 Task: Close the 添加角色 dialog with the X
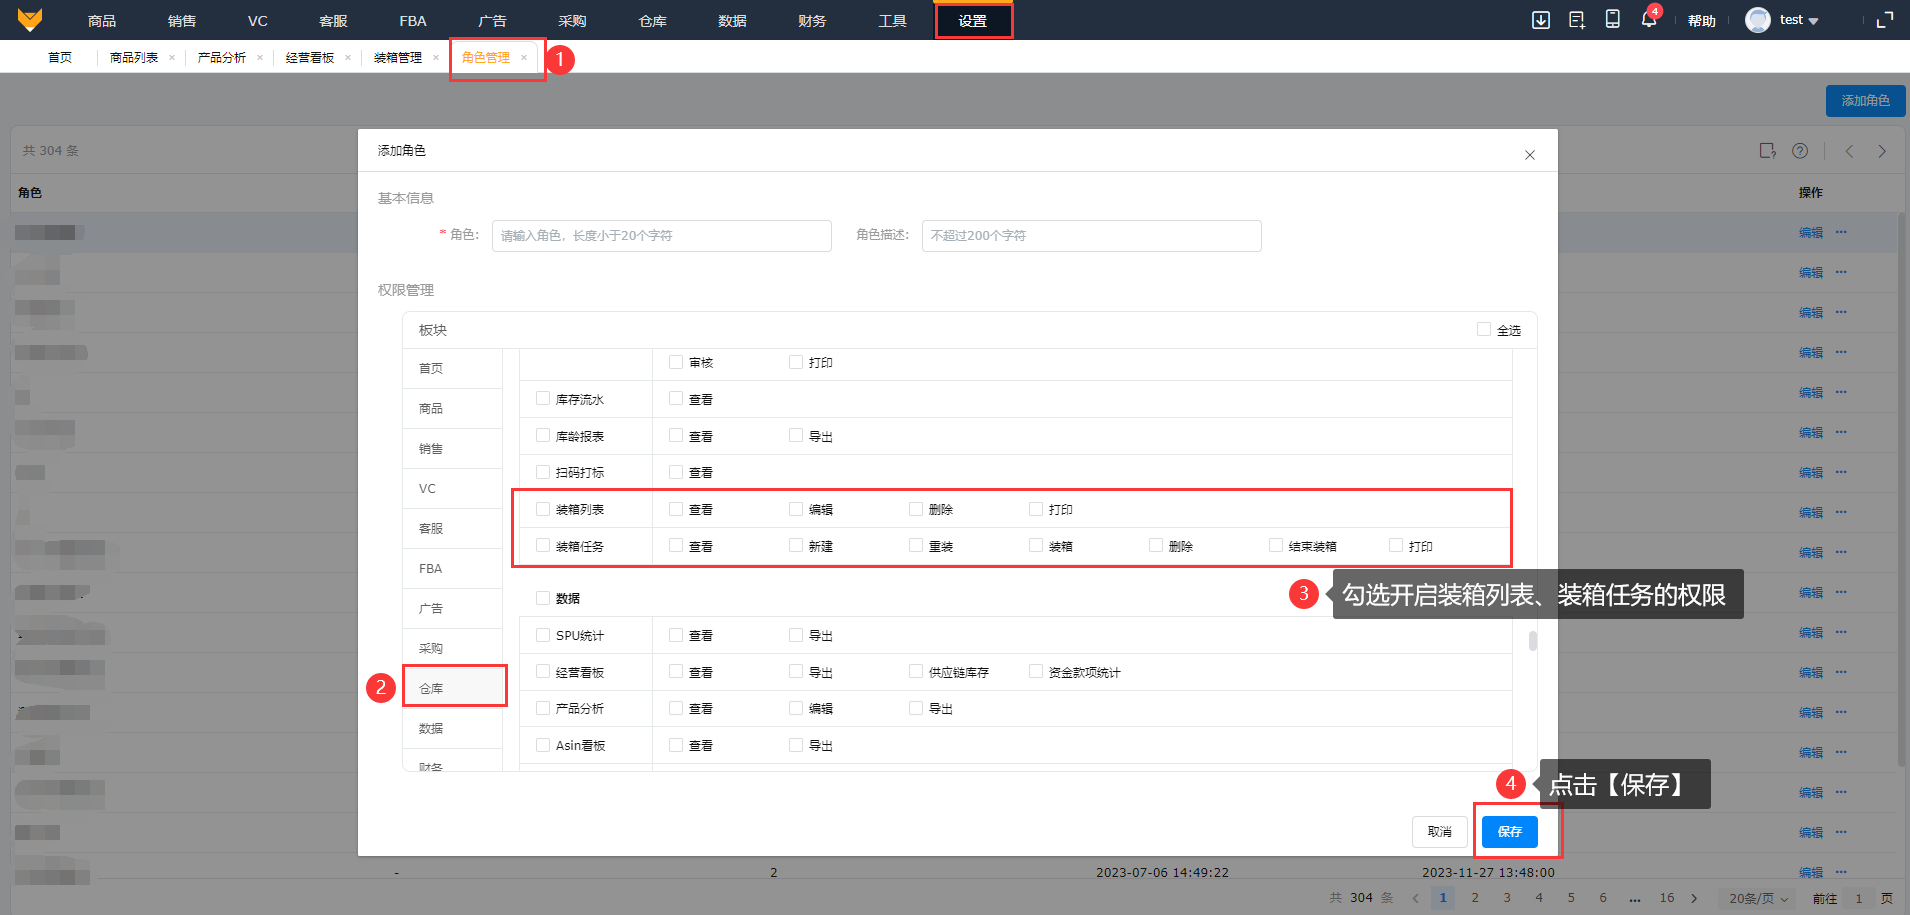pyautogui.click(x=1530, y=155)
